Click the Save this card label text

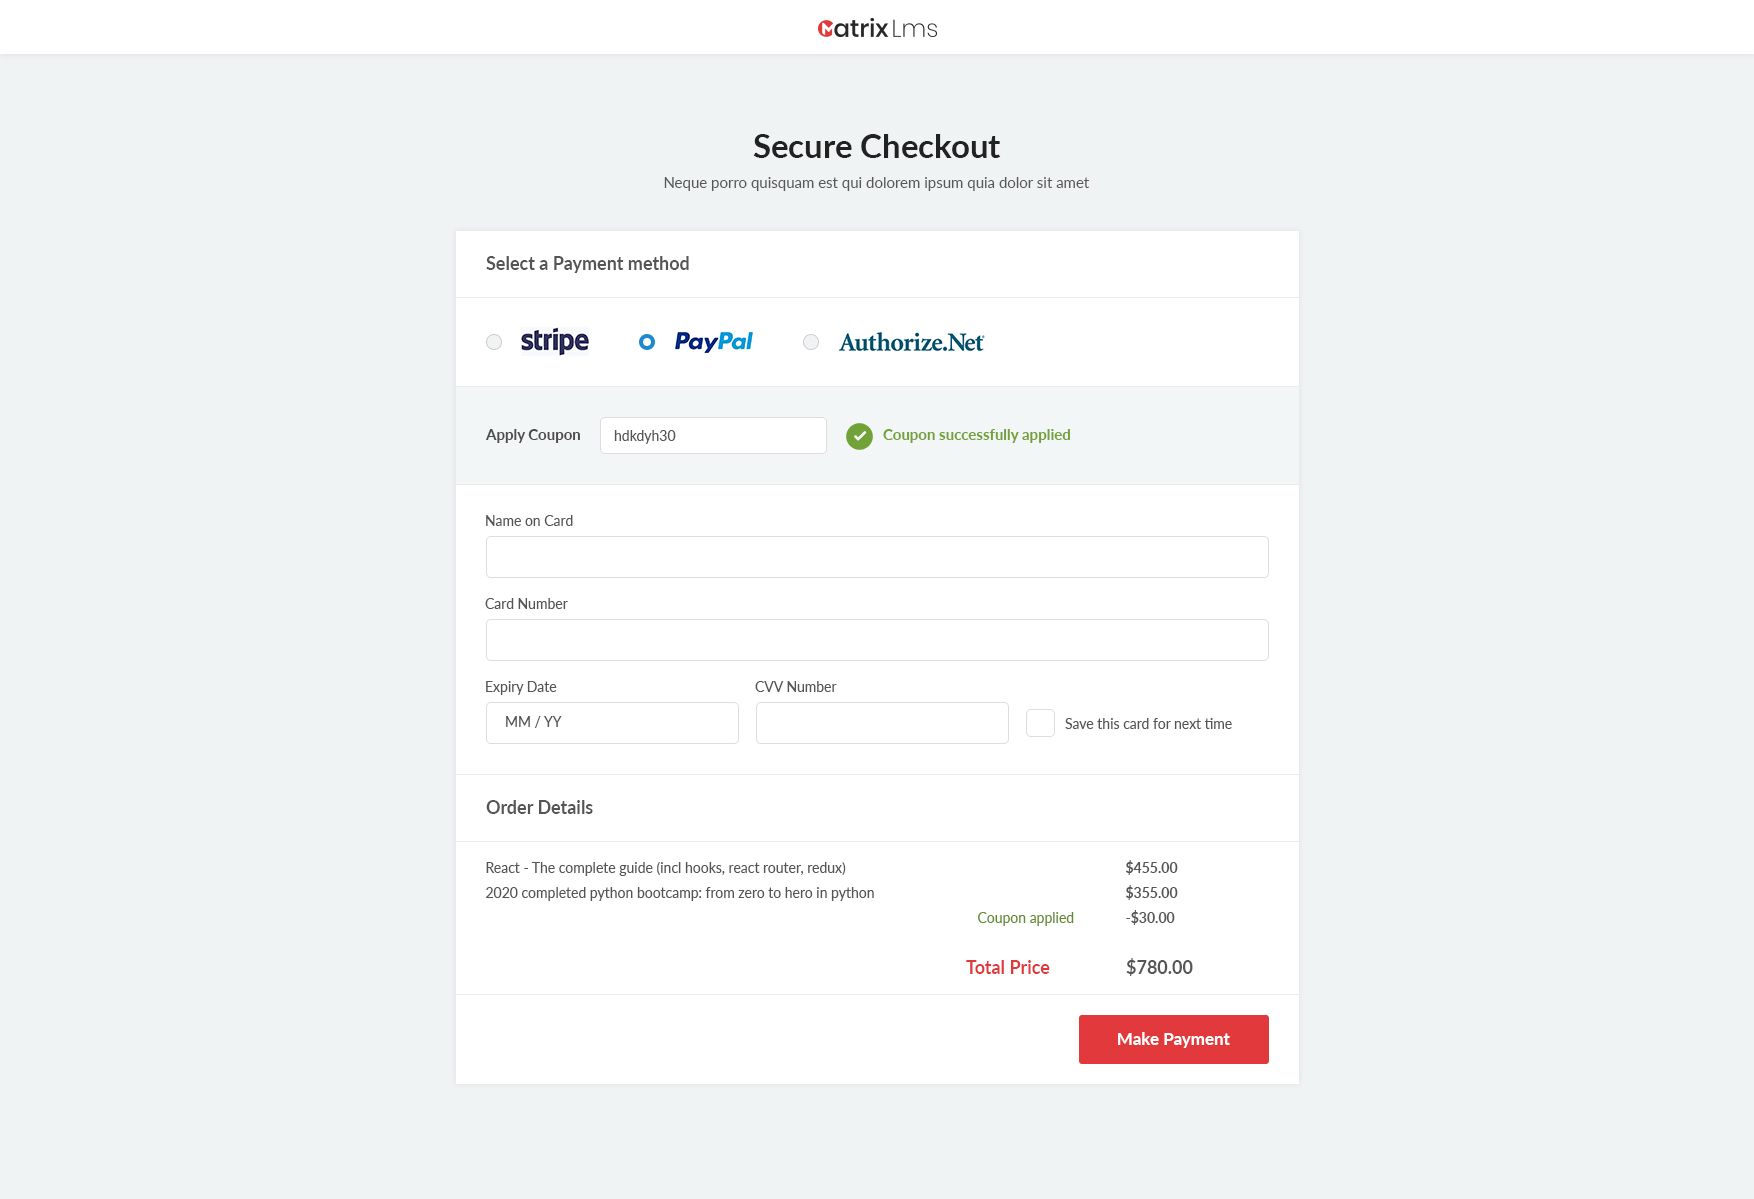1148,724
